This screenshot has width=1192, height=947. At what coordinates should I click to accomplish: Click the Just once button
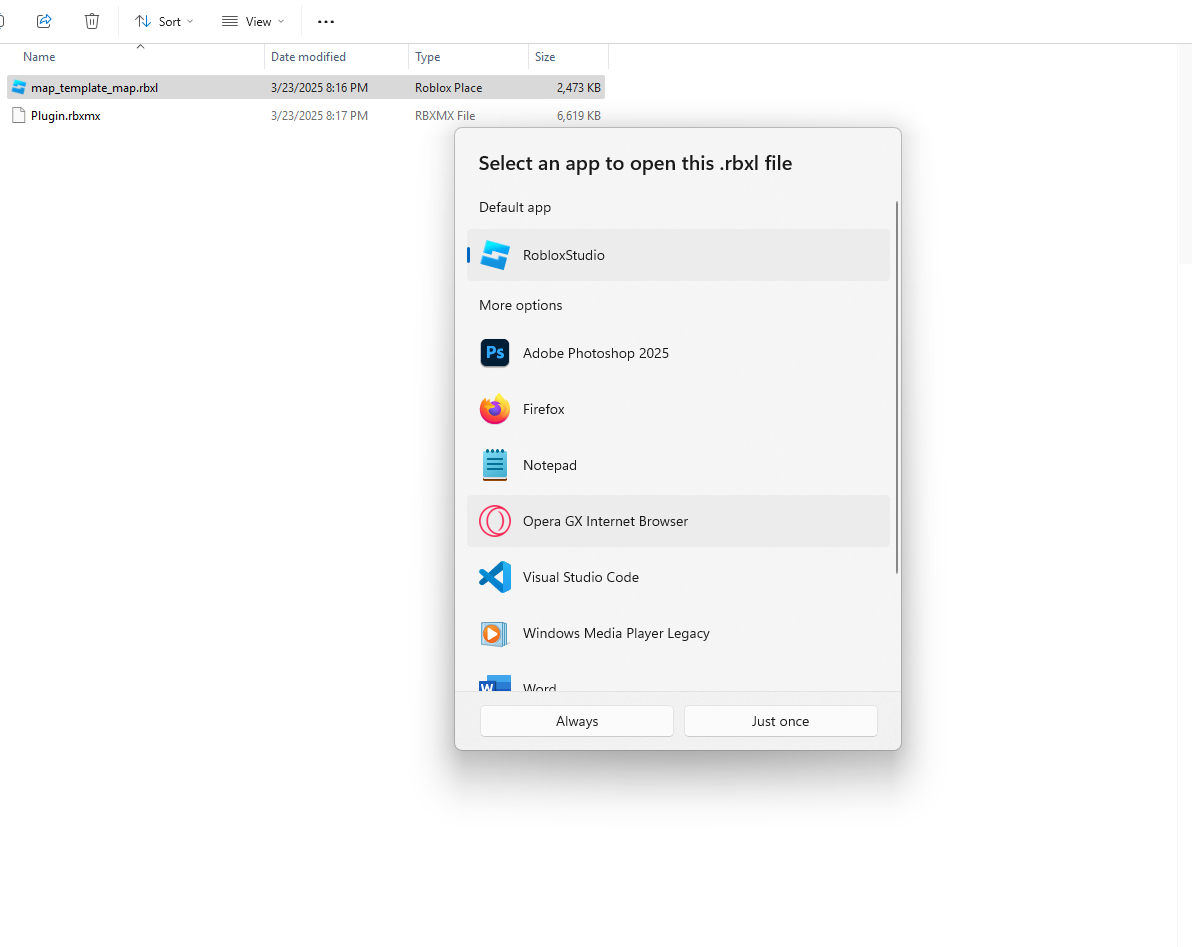click(781, 721)
